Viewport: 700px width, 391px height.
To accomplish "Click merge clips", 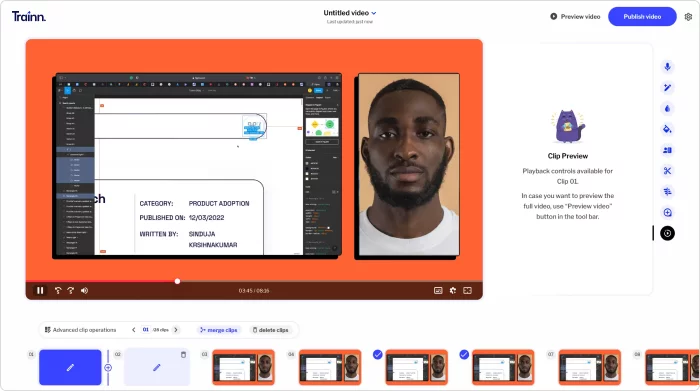I will click(x=219, y=330).
